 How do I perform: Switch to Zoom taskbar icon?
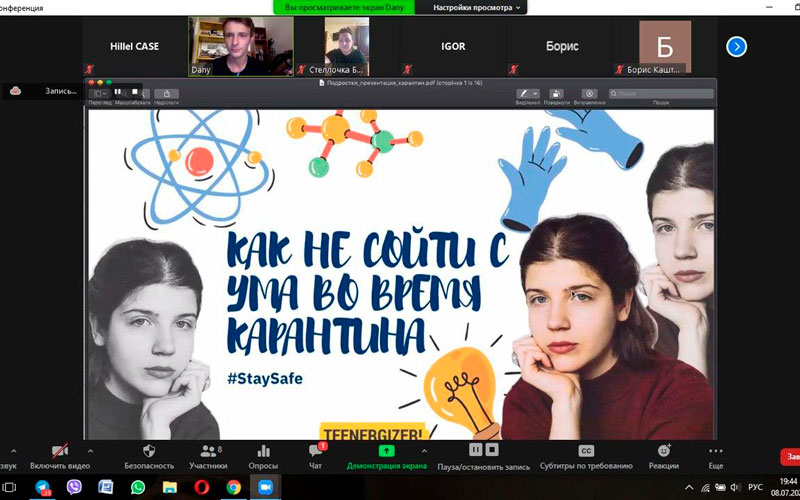(265, 487)
